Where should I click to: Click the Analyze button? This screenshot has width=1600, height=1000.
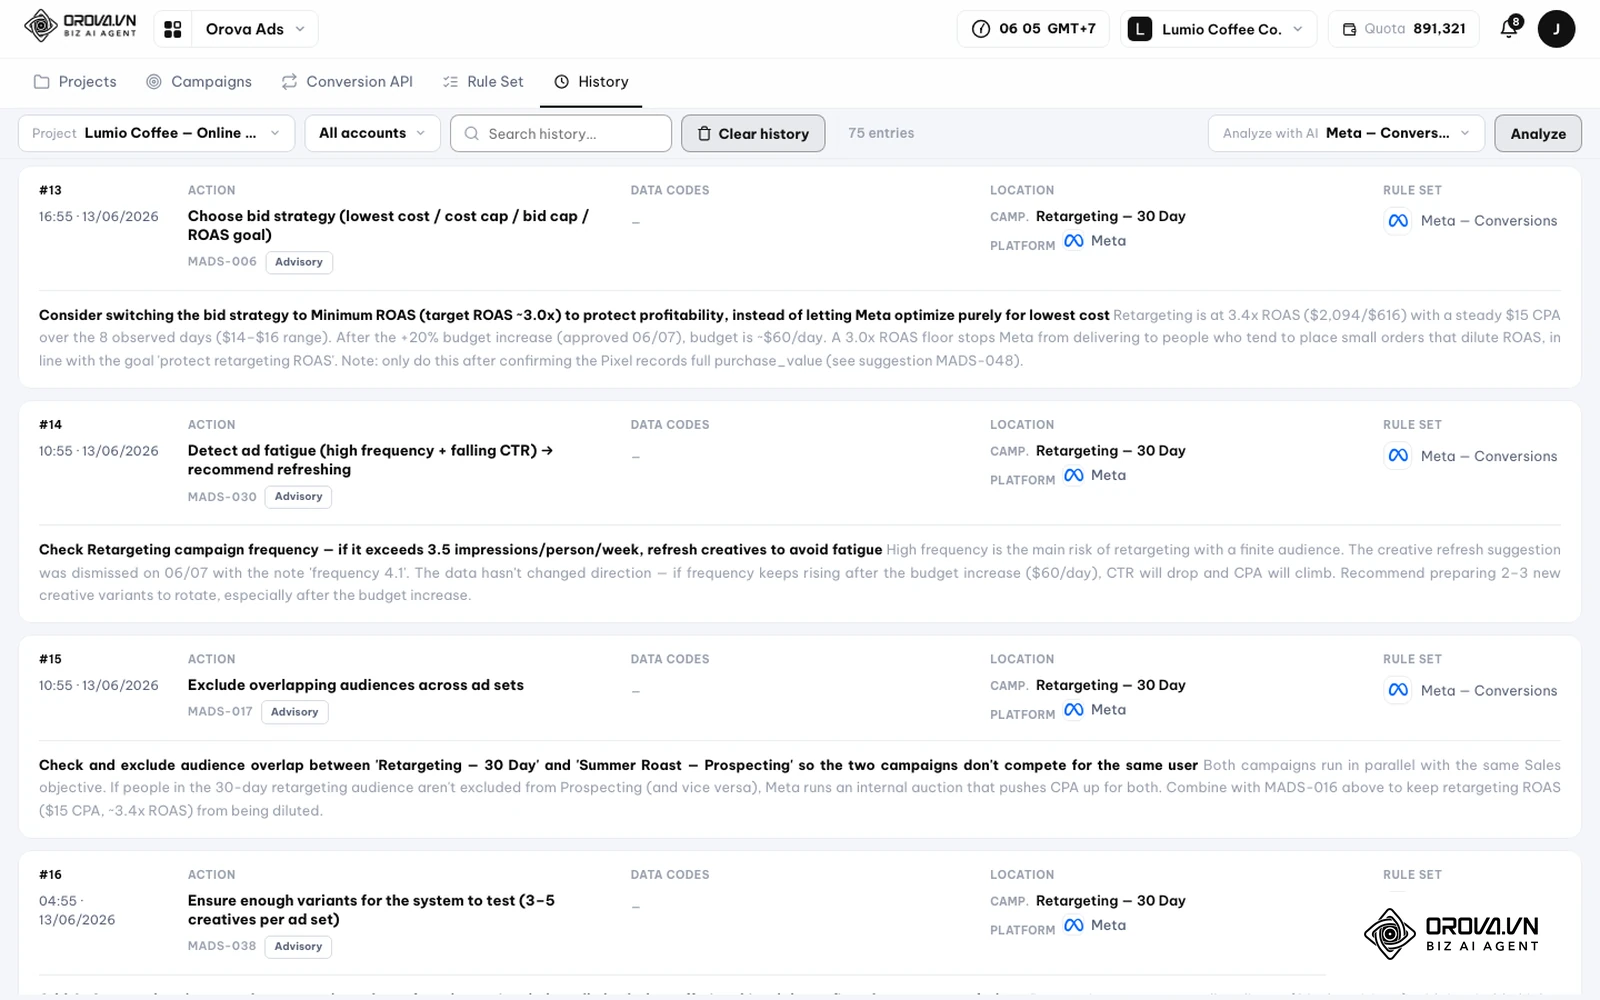pyautogui.click(x=1538, y=133)
